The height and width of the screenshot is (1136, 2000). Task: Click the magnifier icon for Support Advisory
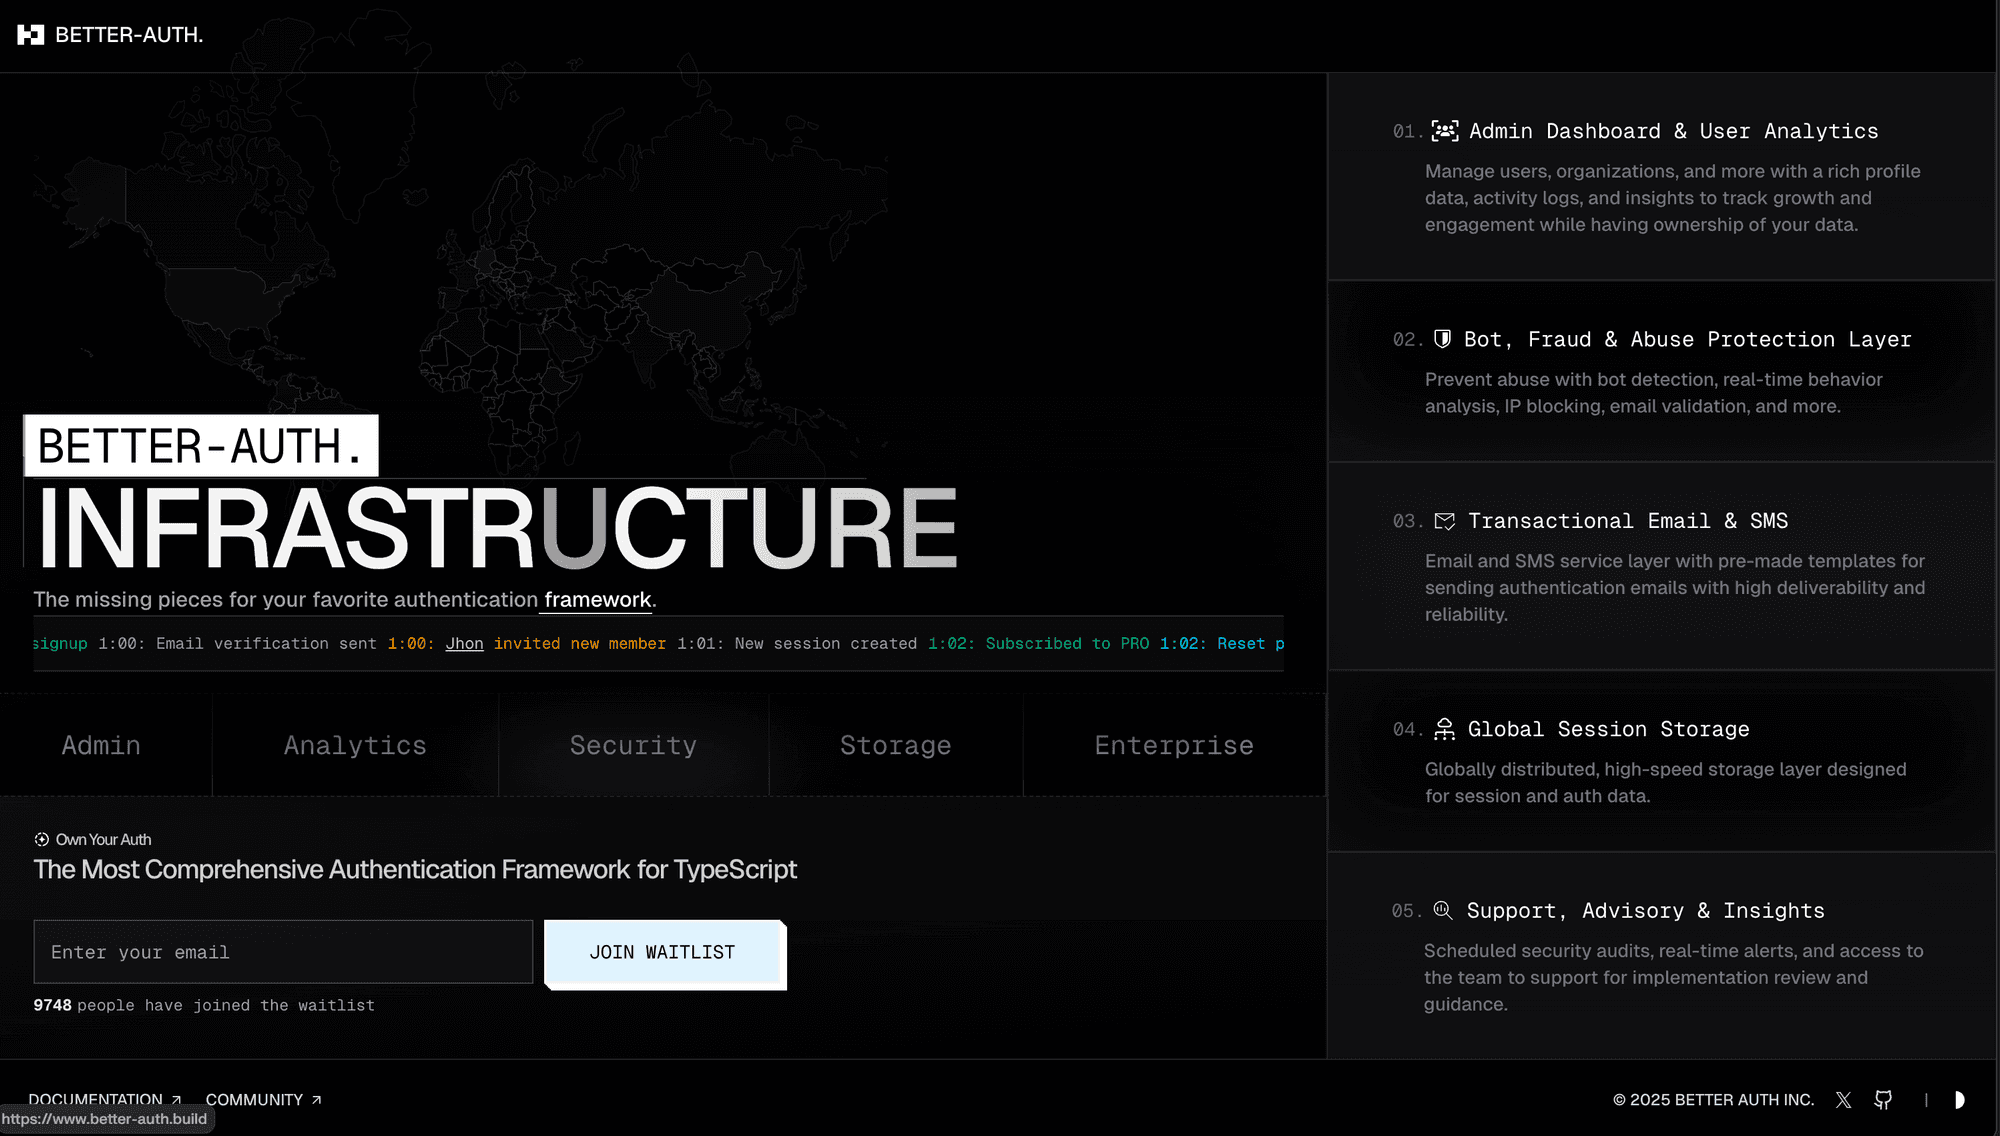(1442, 910)
